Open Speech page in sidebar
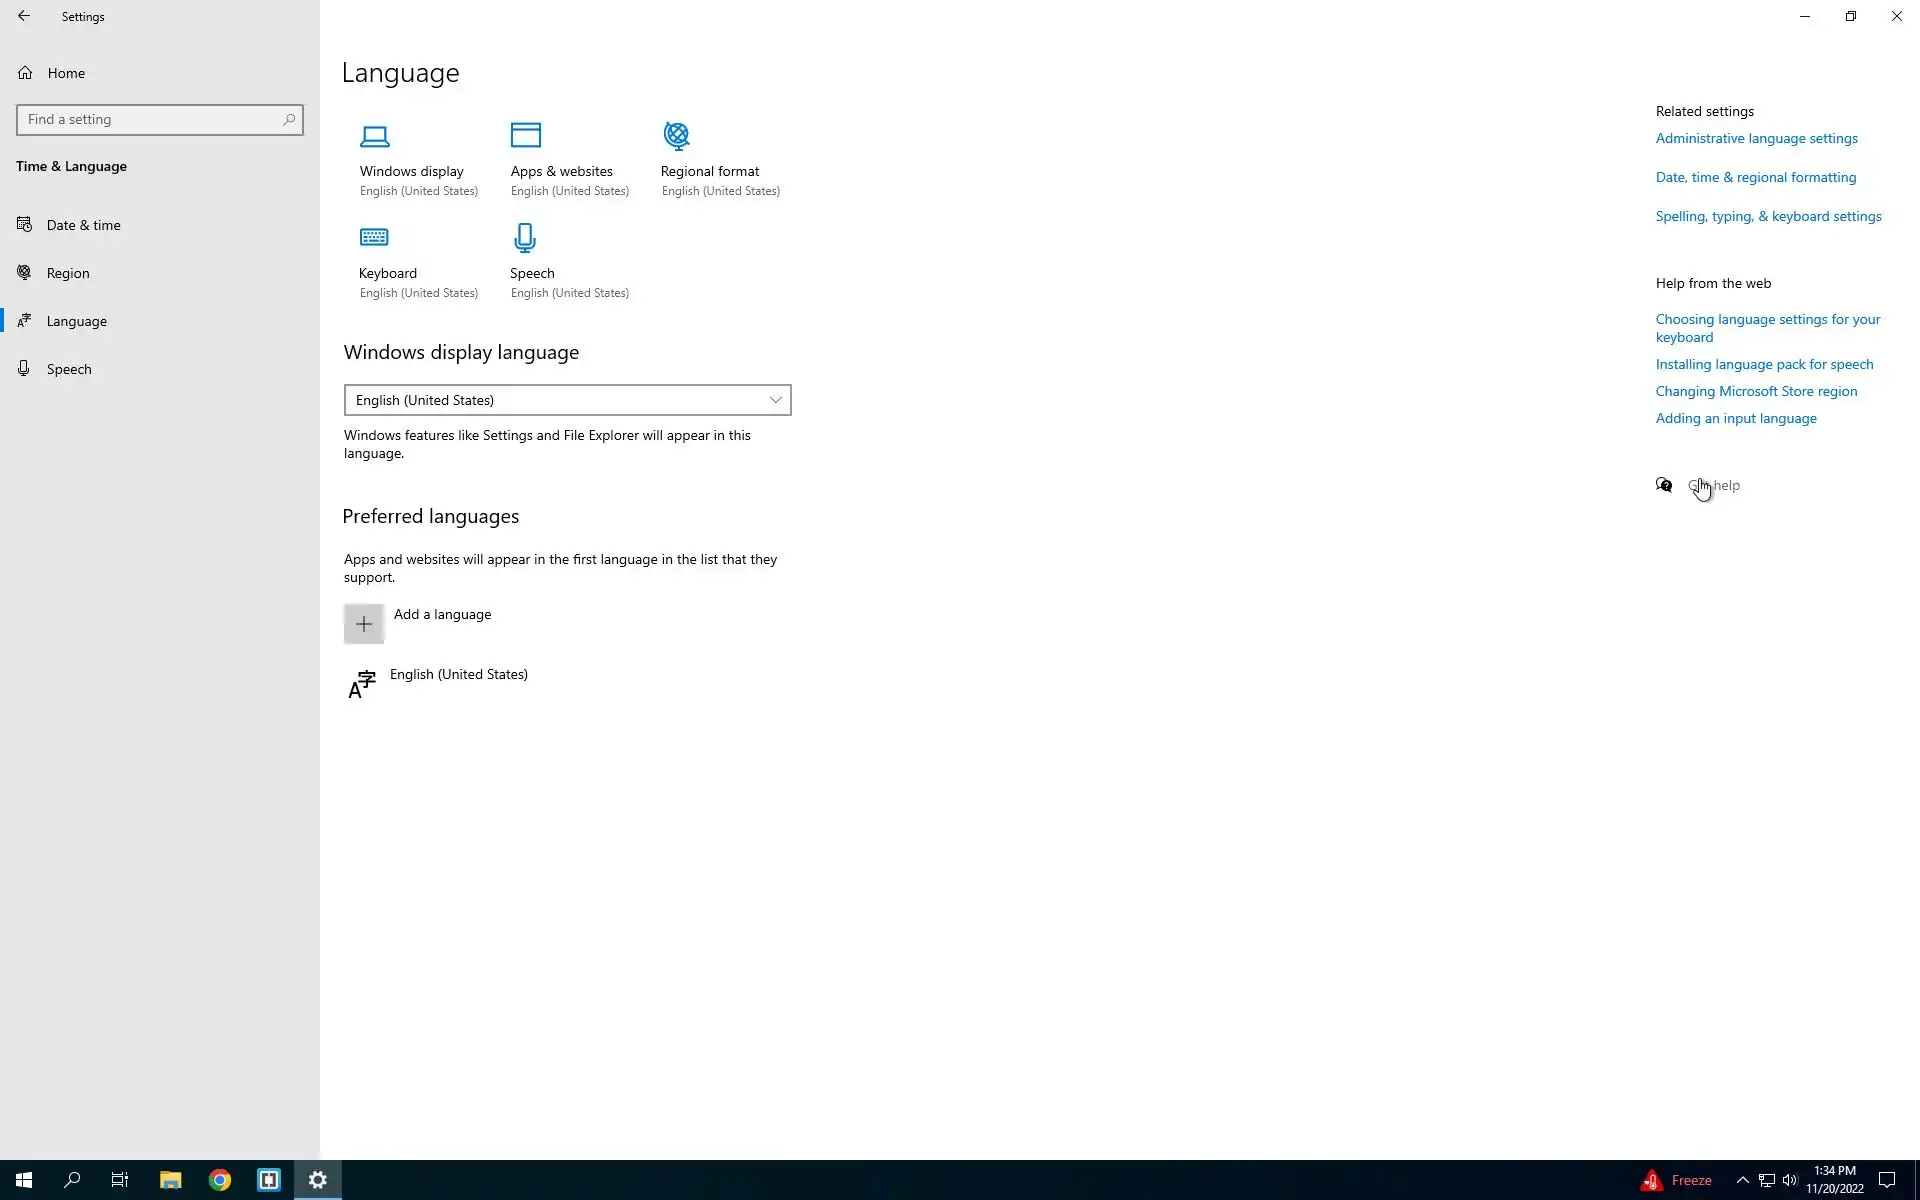 coord(69,369)
